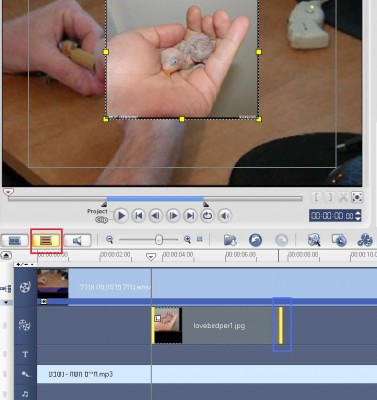Toggle ripple editing on the Video track
The width and height of the screenshot is (377, 400).
[6, 289]
